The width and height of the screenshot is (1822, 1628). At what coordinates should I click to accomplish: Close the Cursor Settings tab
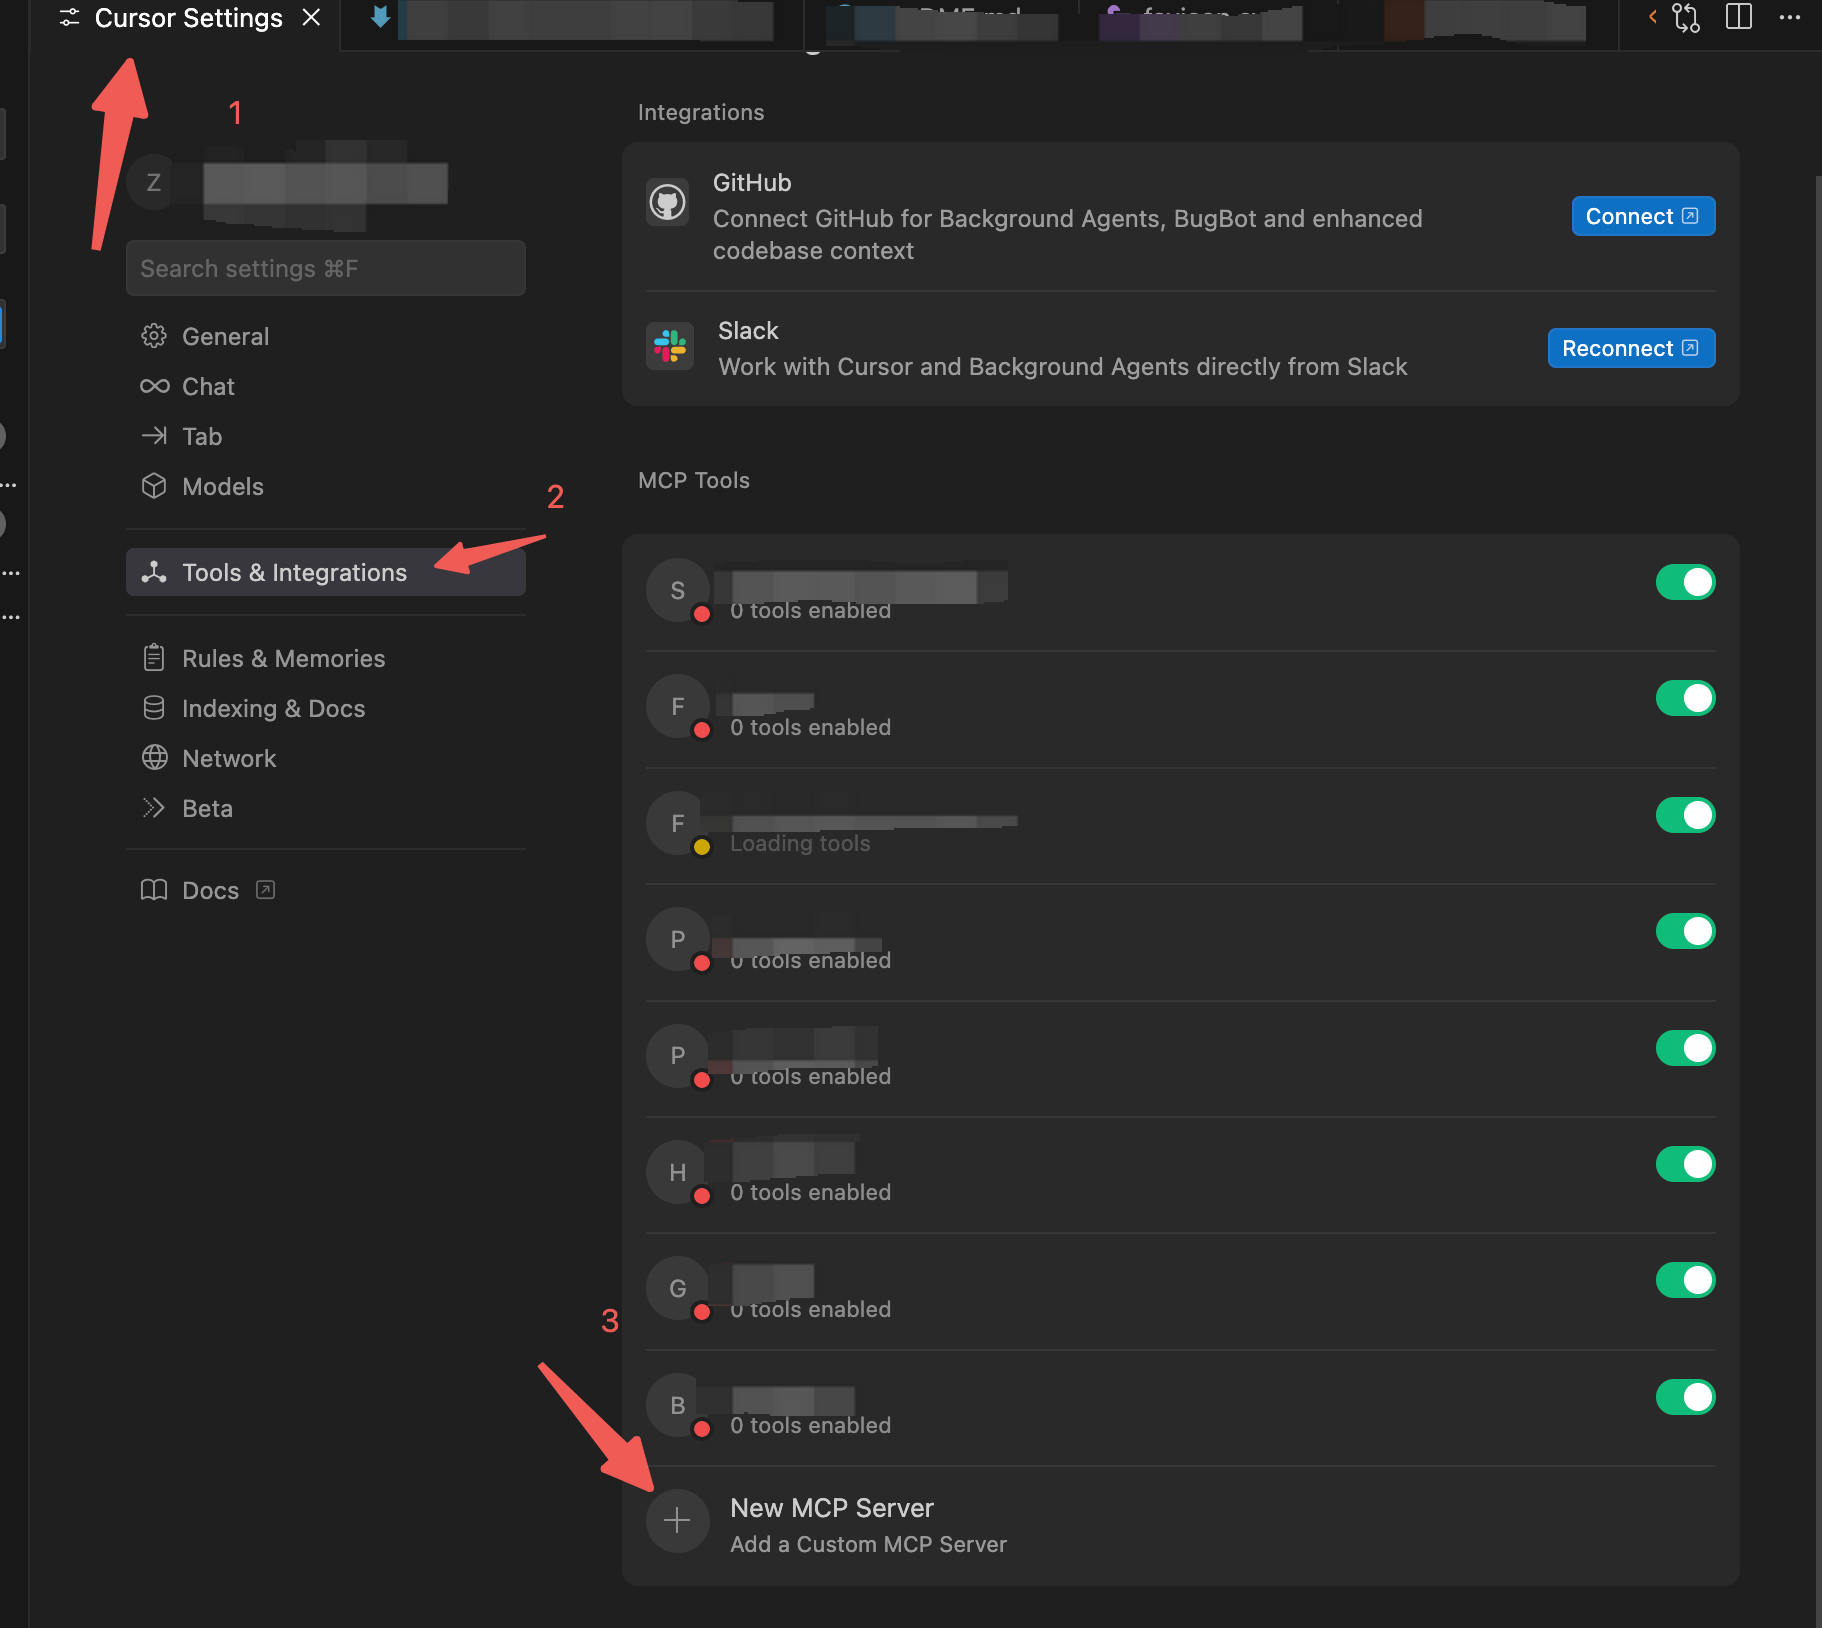tap(311, 18)
